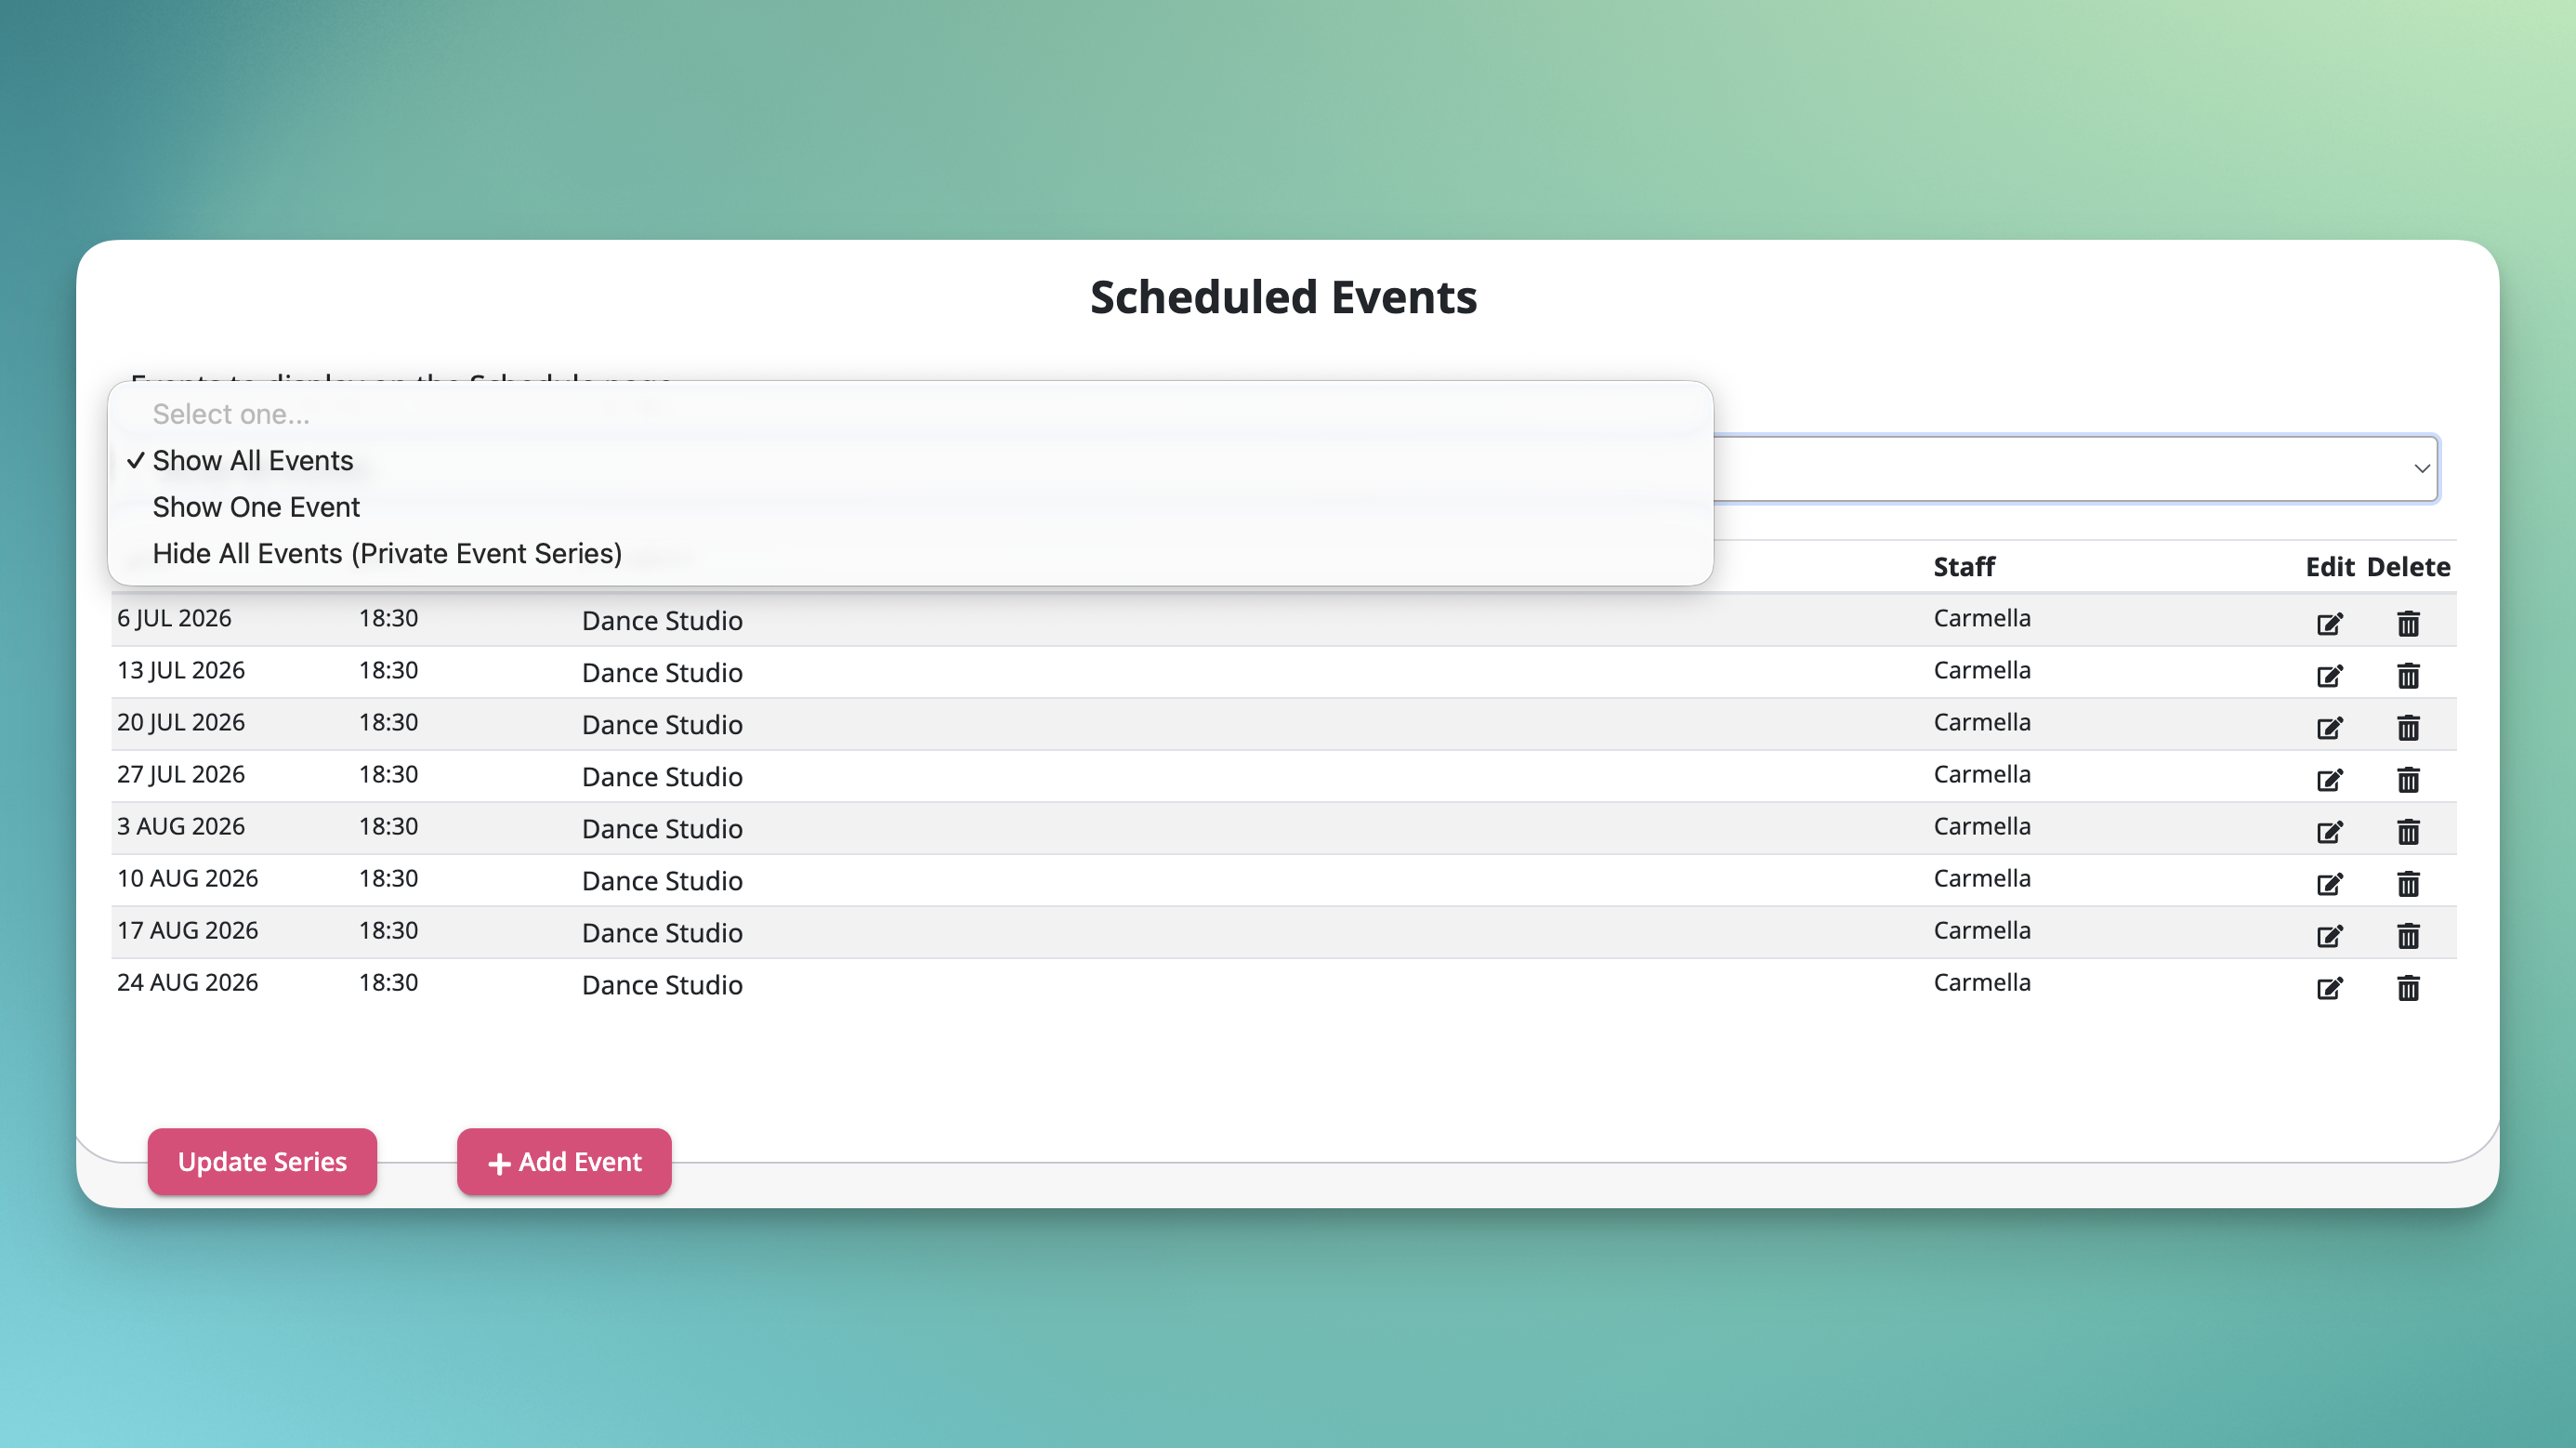Click the 13 JUL 2026 date cell
Image resolution: width=2576 pixels, height=1448 pixels.
[x=181, y=670]
